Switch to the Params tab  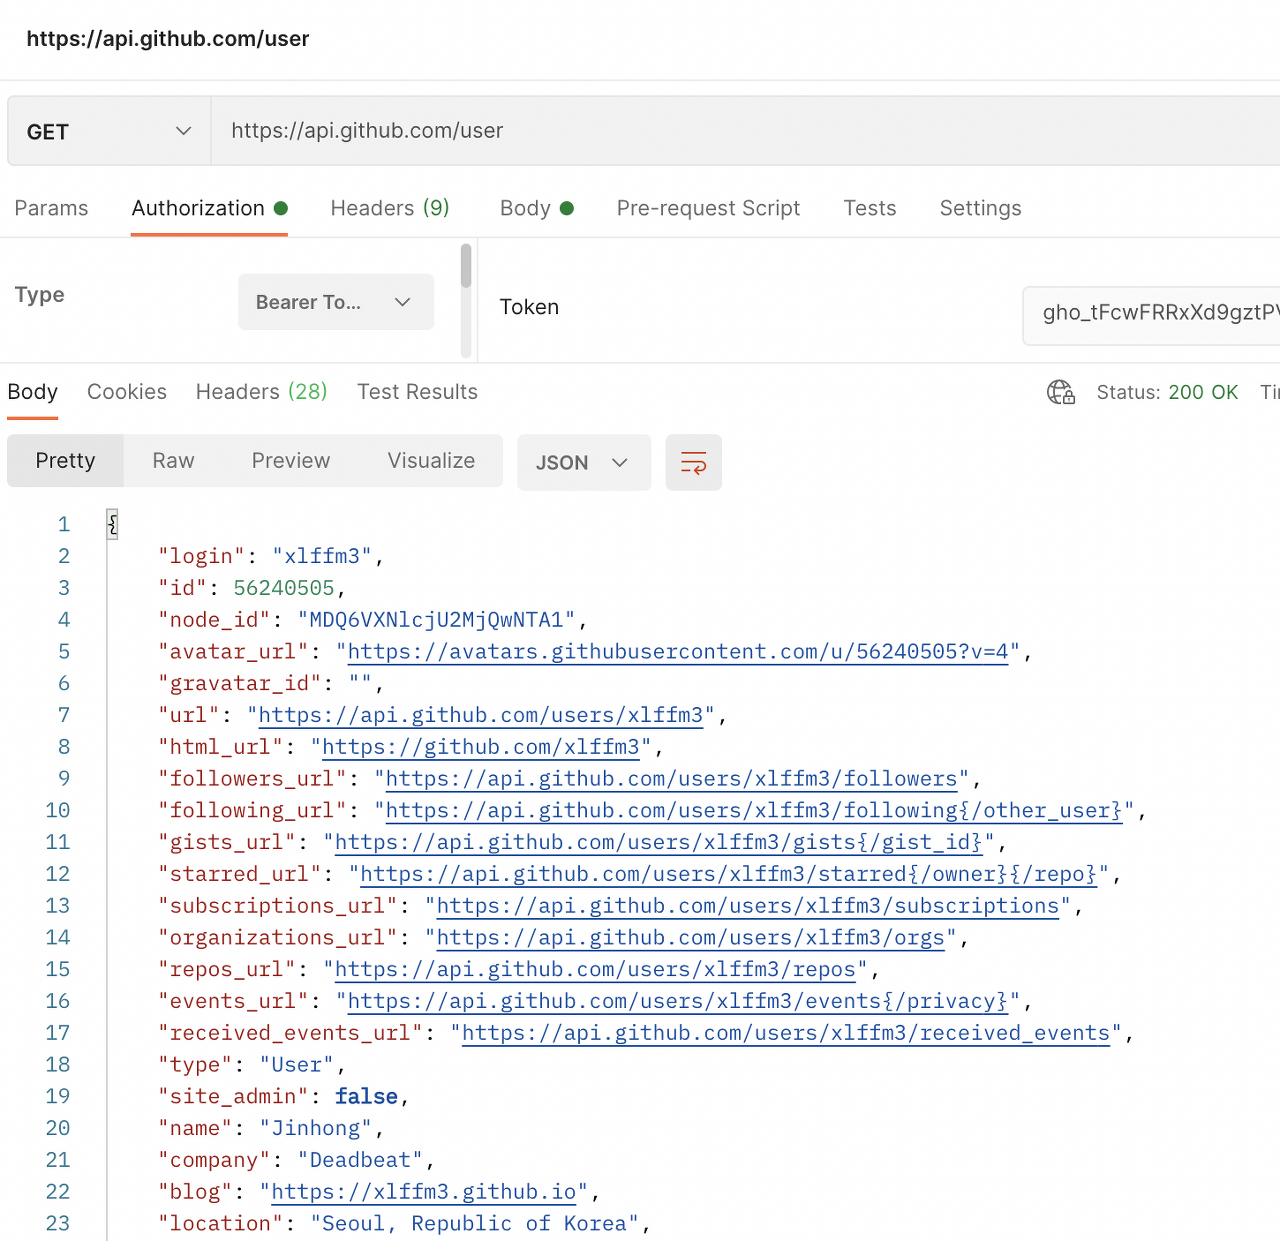click(x=51, y=208)
